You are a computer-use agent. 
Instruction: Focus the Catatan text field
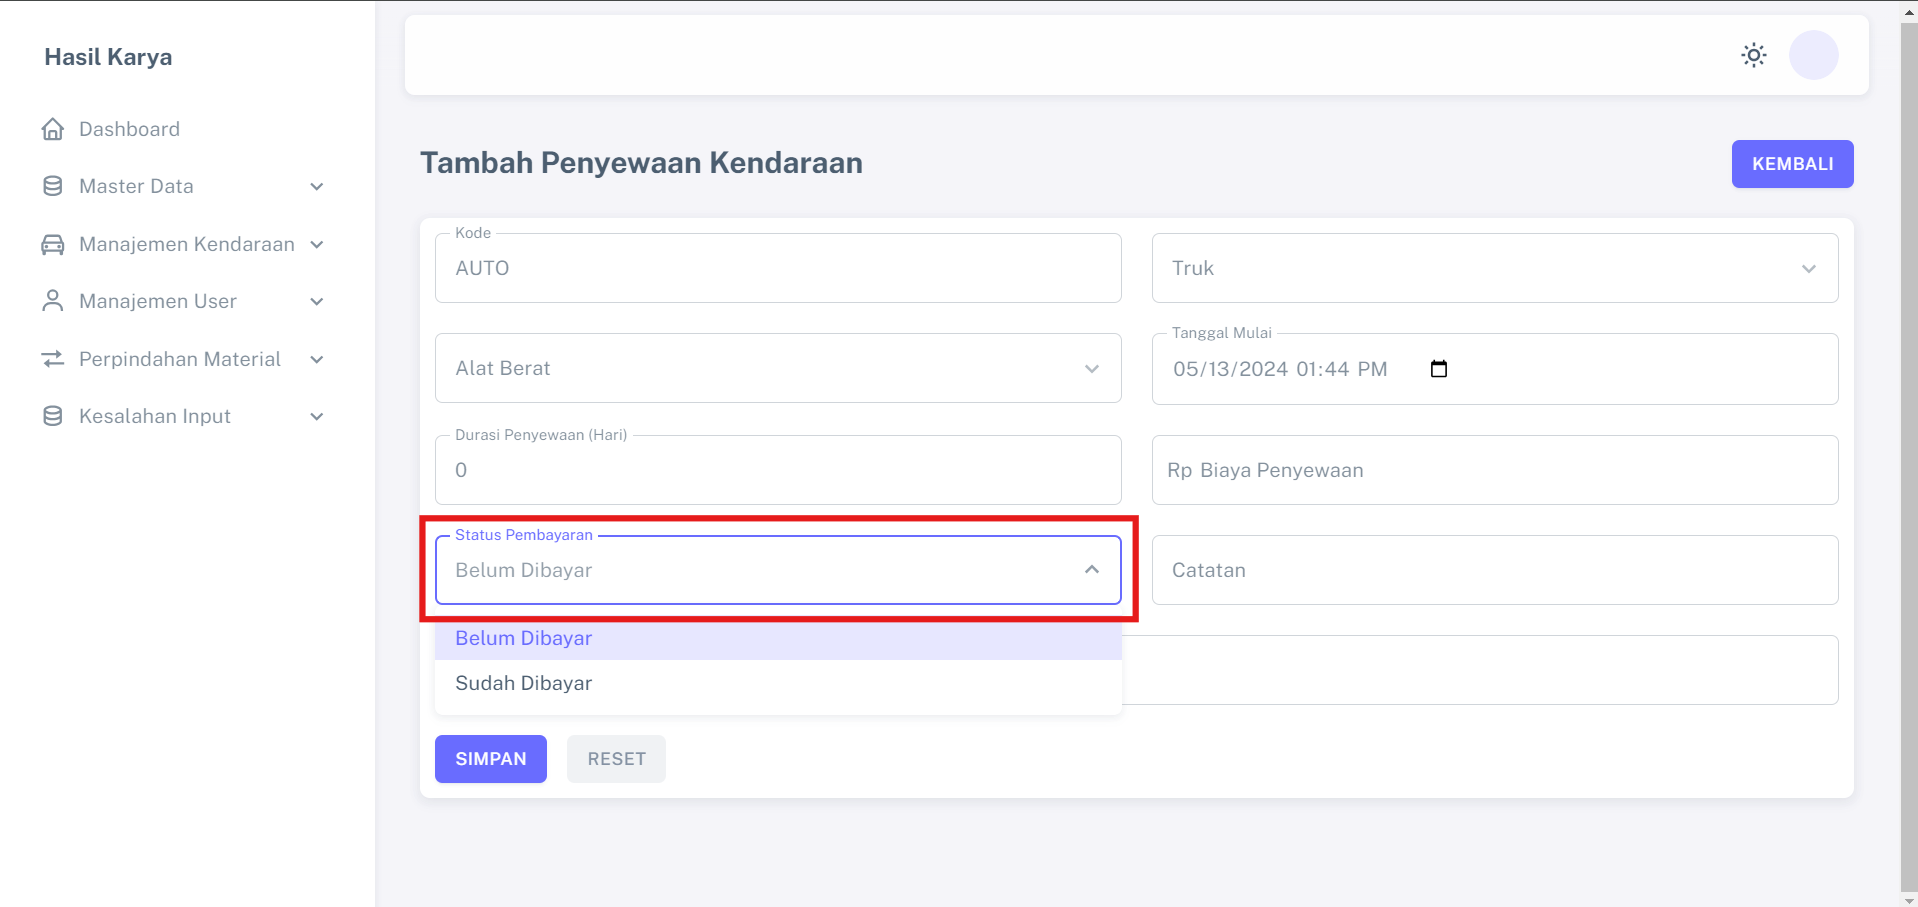tap(1494, 570)
